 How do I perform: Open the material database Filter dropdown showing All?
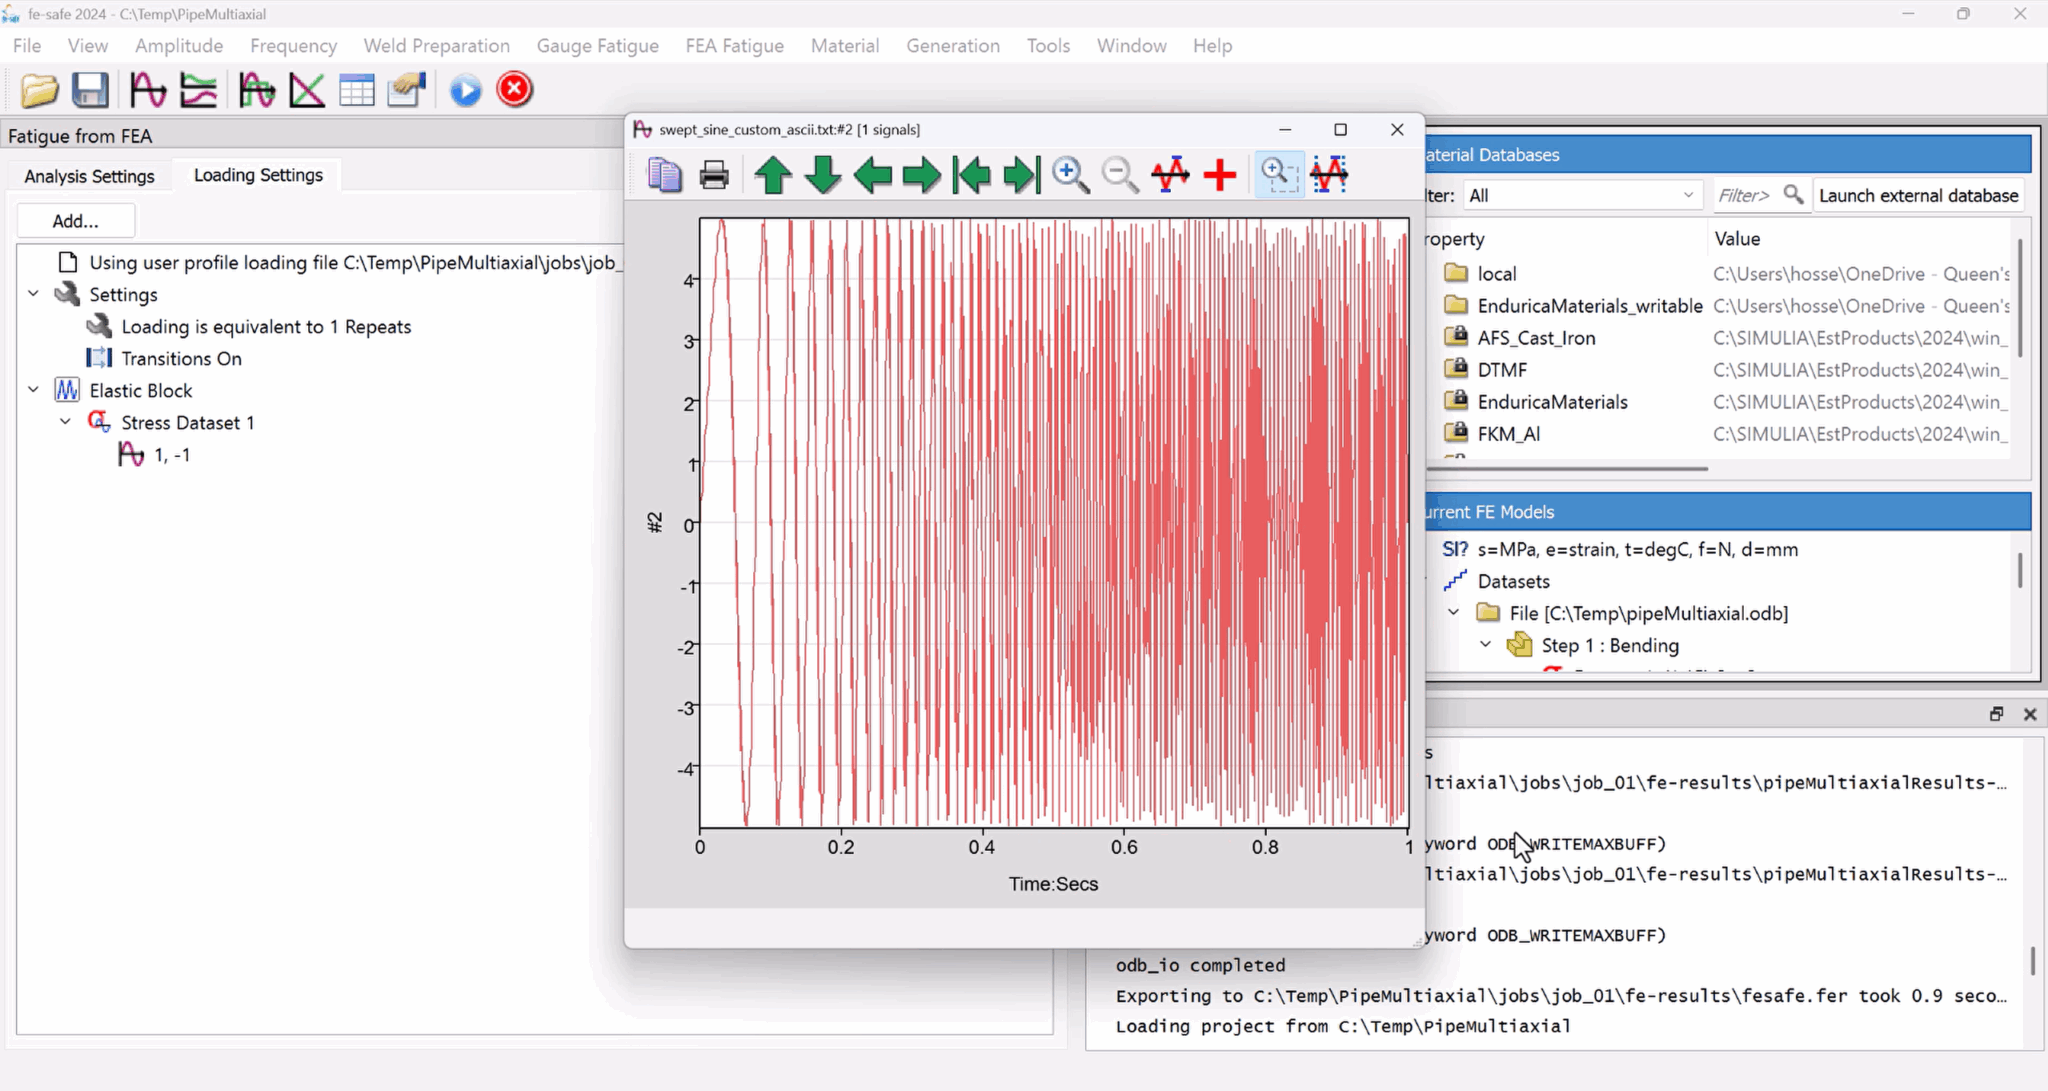pos(1686,195)
